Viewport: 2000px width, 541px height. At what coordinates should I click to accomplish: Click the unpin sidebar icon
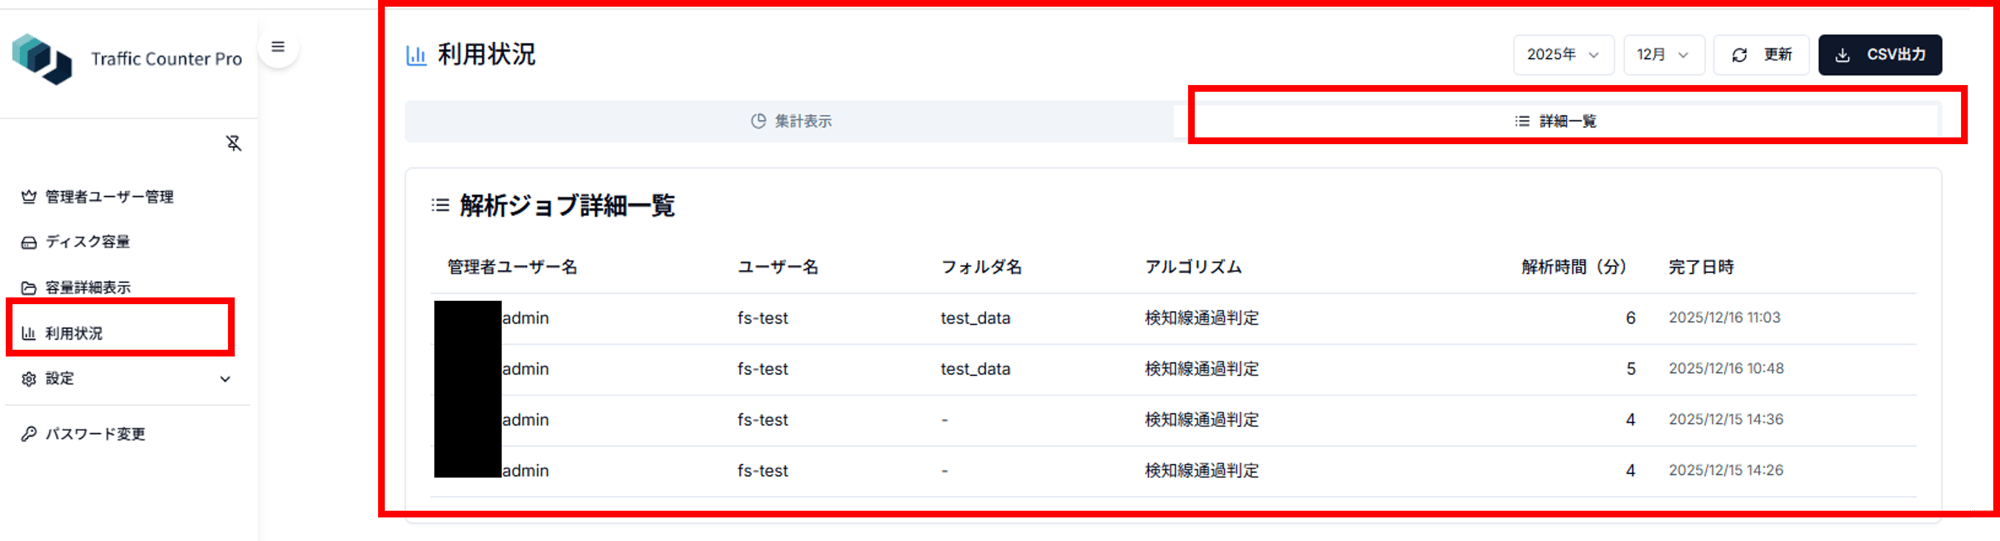pos(234,144)
